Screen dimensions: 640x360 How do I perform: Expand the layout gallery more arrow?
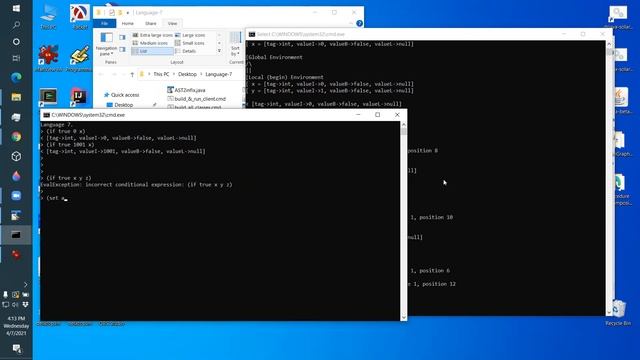pyautogui.click(x=220, y=51)
